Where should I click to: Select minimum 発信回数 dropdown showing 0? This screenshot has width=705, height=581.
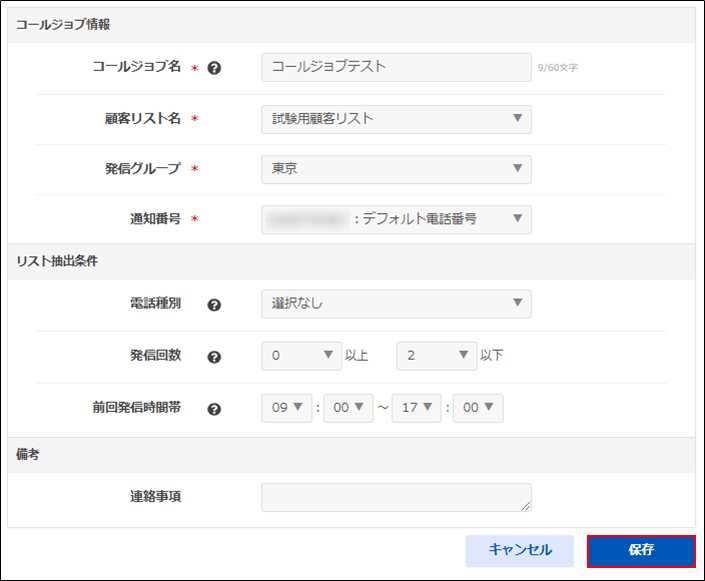301,355
